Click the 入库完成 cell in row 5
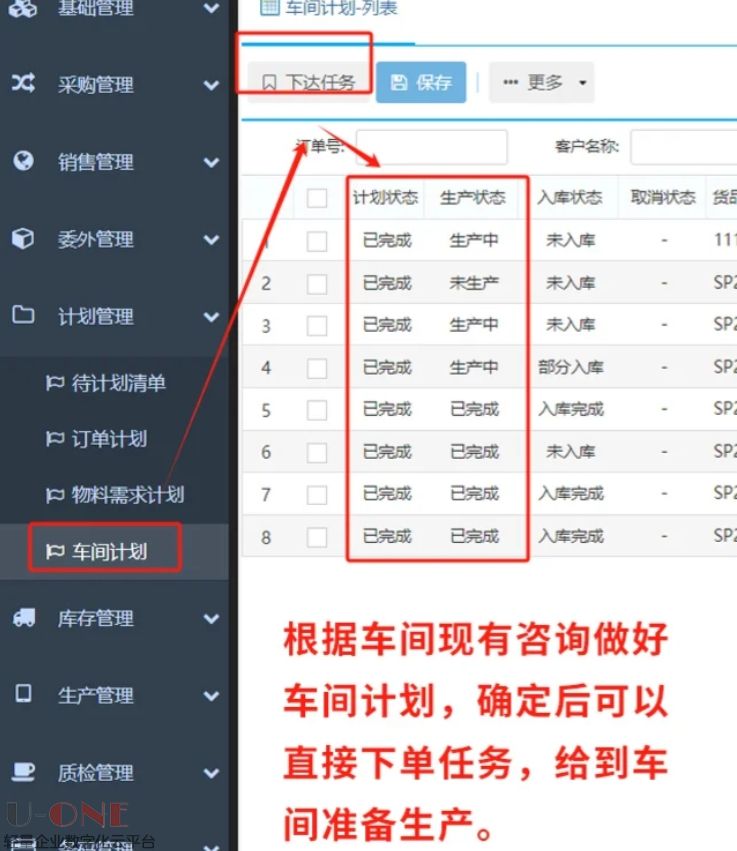Image resolution: width=737 pixels, height=851 pixels. [571, 409]
